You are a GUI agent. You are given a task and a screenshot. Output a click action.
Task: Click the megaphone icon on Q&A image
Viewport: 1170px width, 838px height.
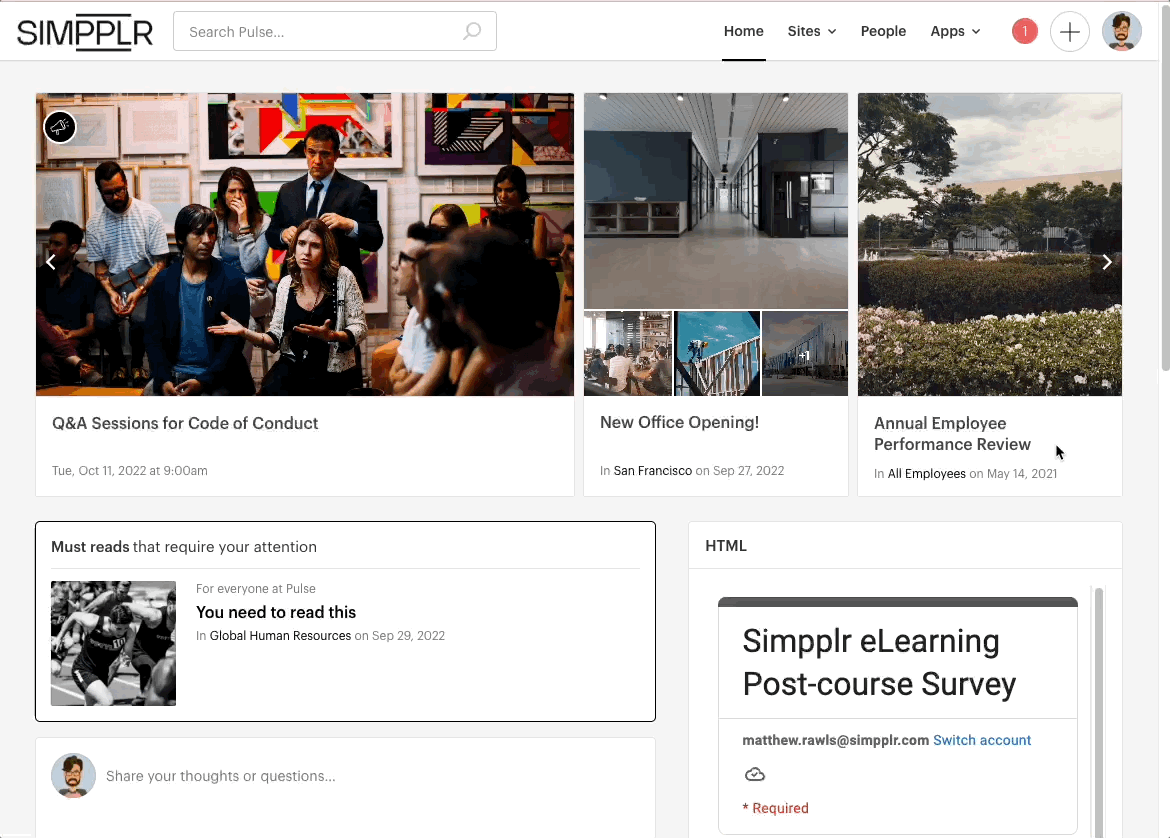click(x=60, y=127)
